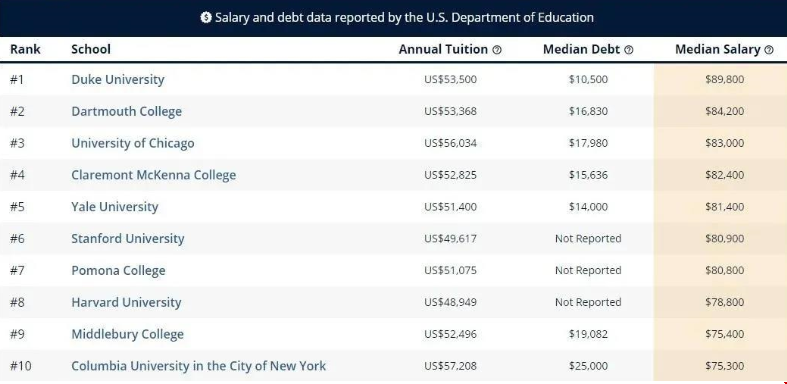
Task: Click the Annual Tuition column header text
Action: pos(443,49)
